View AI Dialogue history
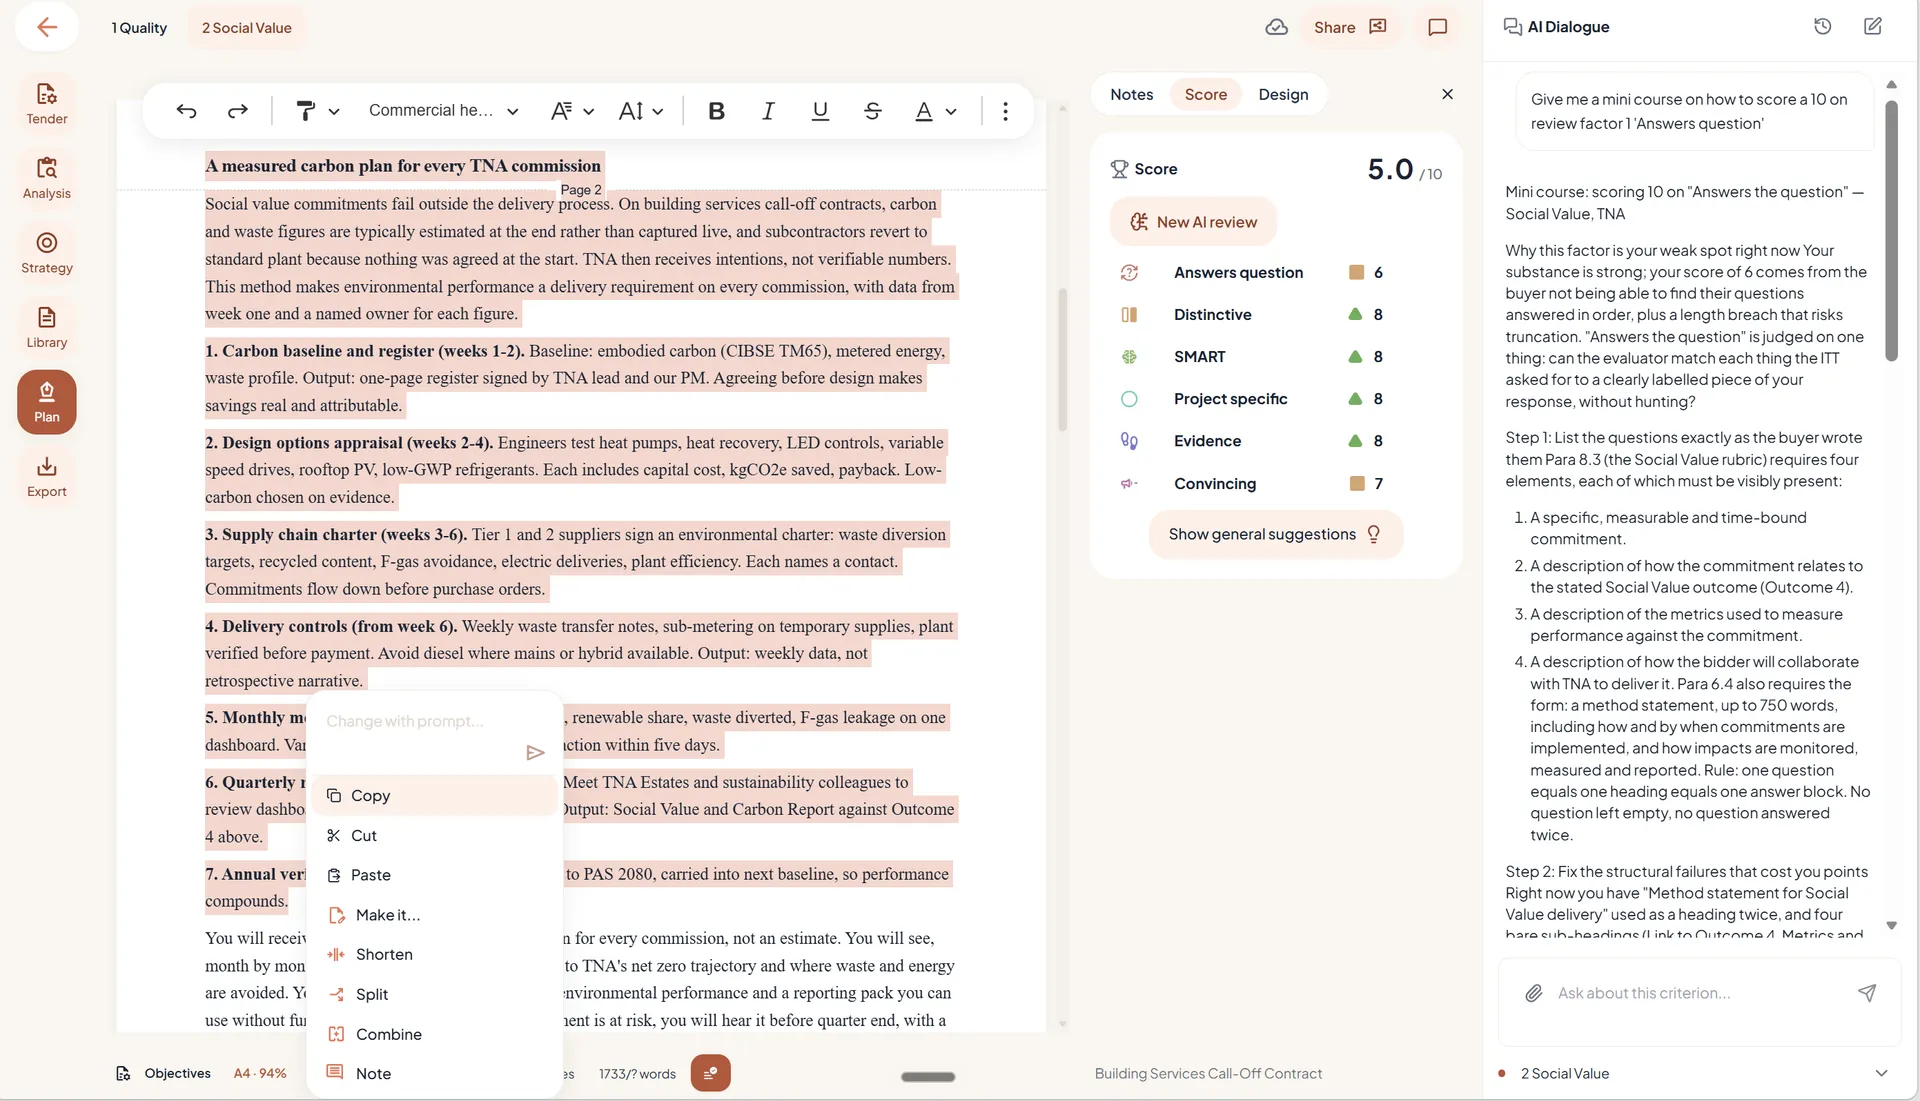Viewport: 1920px width, 1101px height. (1822, 27)
